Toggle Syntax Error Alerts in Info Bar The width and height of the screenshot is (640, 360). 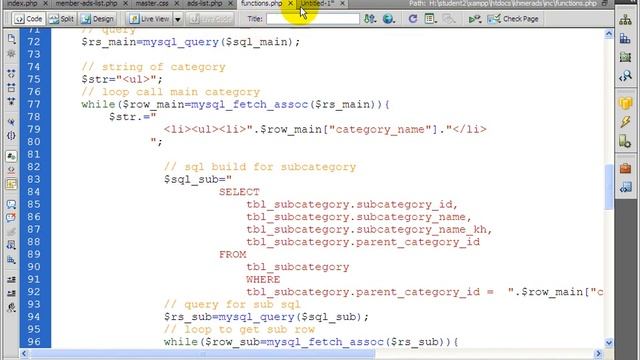(11, 184)
